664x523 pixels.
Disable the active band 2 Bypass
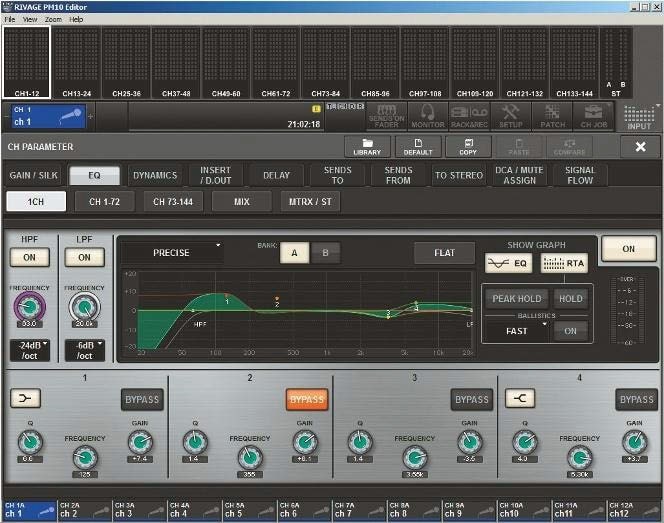pyautogui.click(x=307, y=399)
